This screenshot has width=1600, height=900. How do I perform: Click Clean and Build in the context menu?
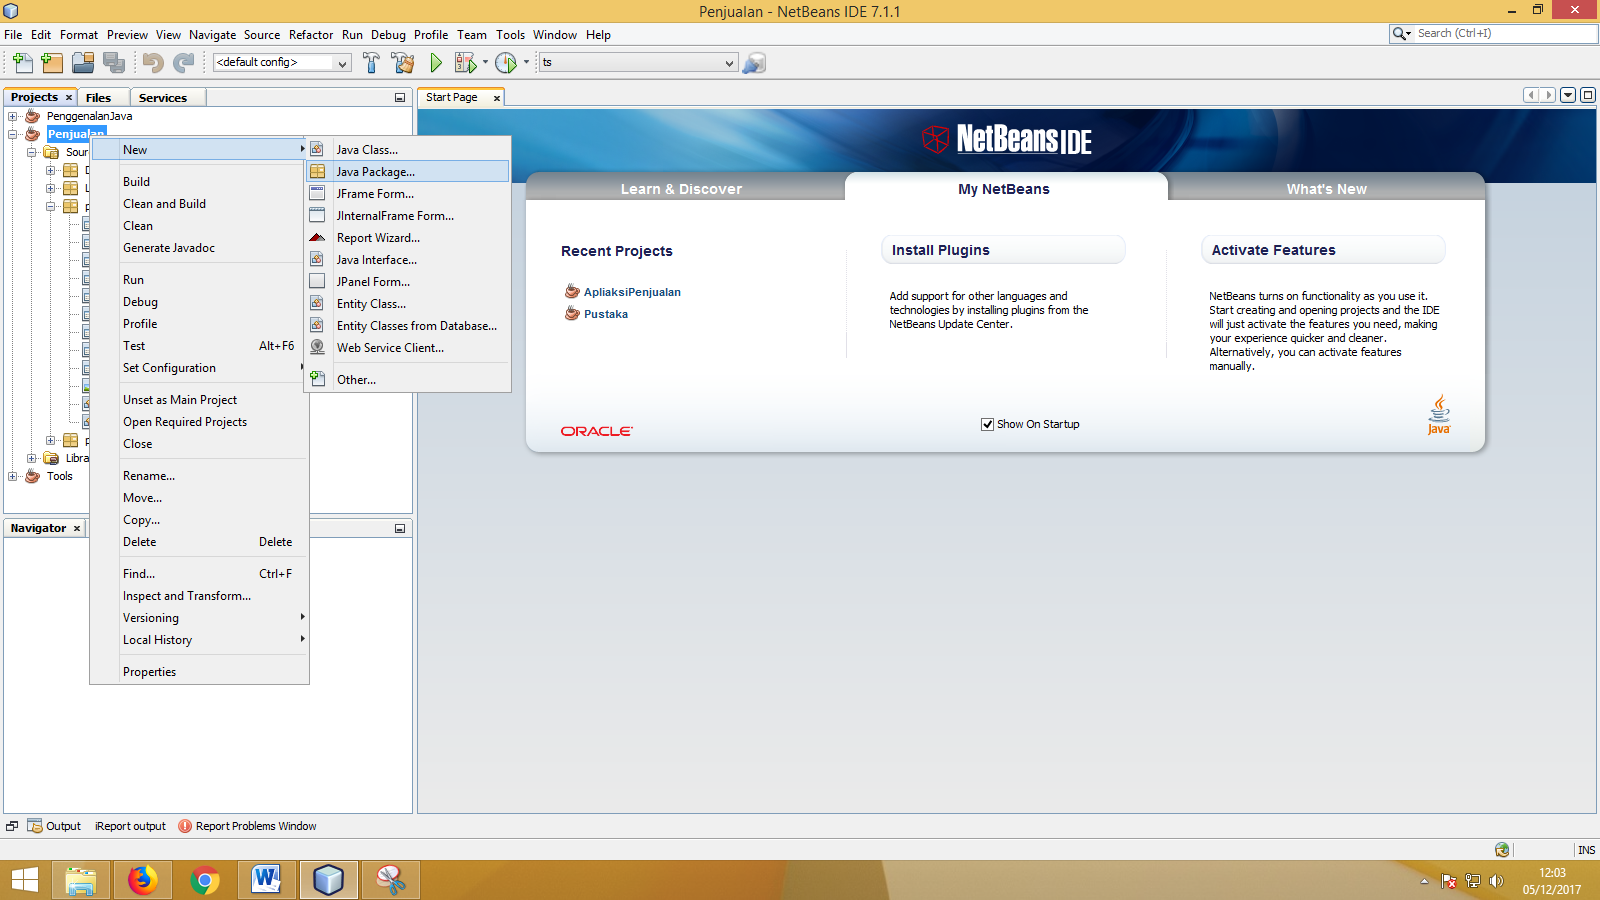pyautogui.click(x=199, y=204)
